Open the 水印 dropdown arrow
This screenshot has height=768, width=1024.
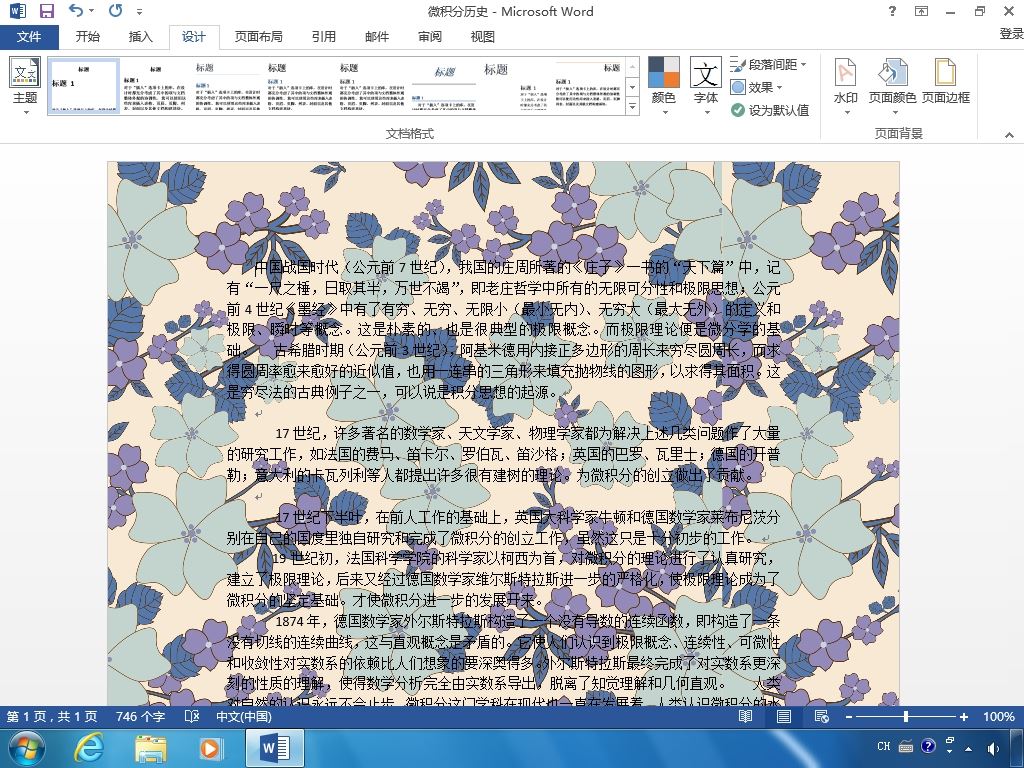click(846, 112)
